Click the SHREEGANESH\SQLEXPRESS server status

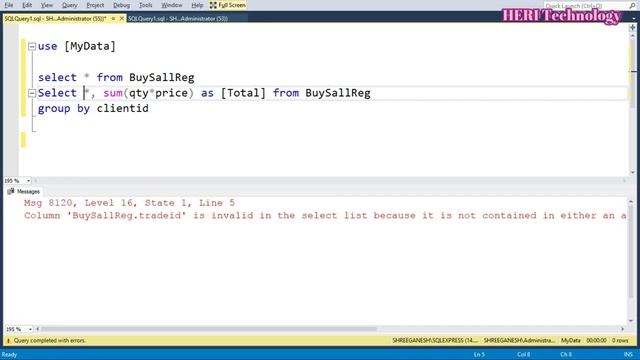(435, 340)
